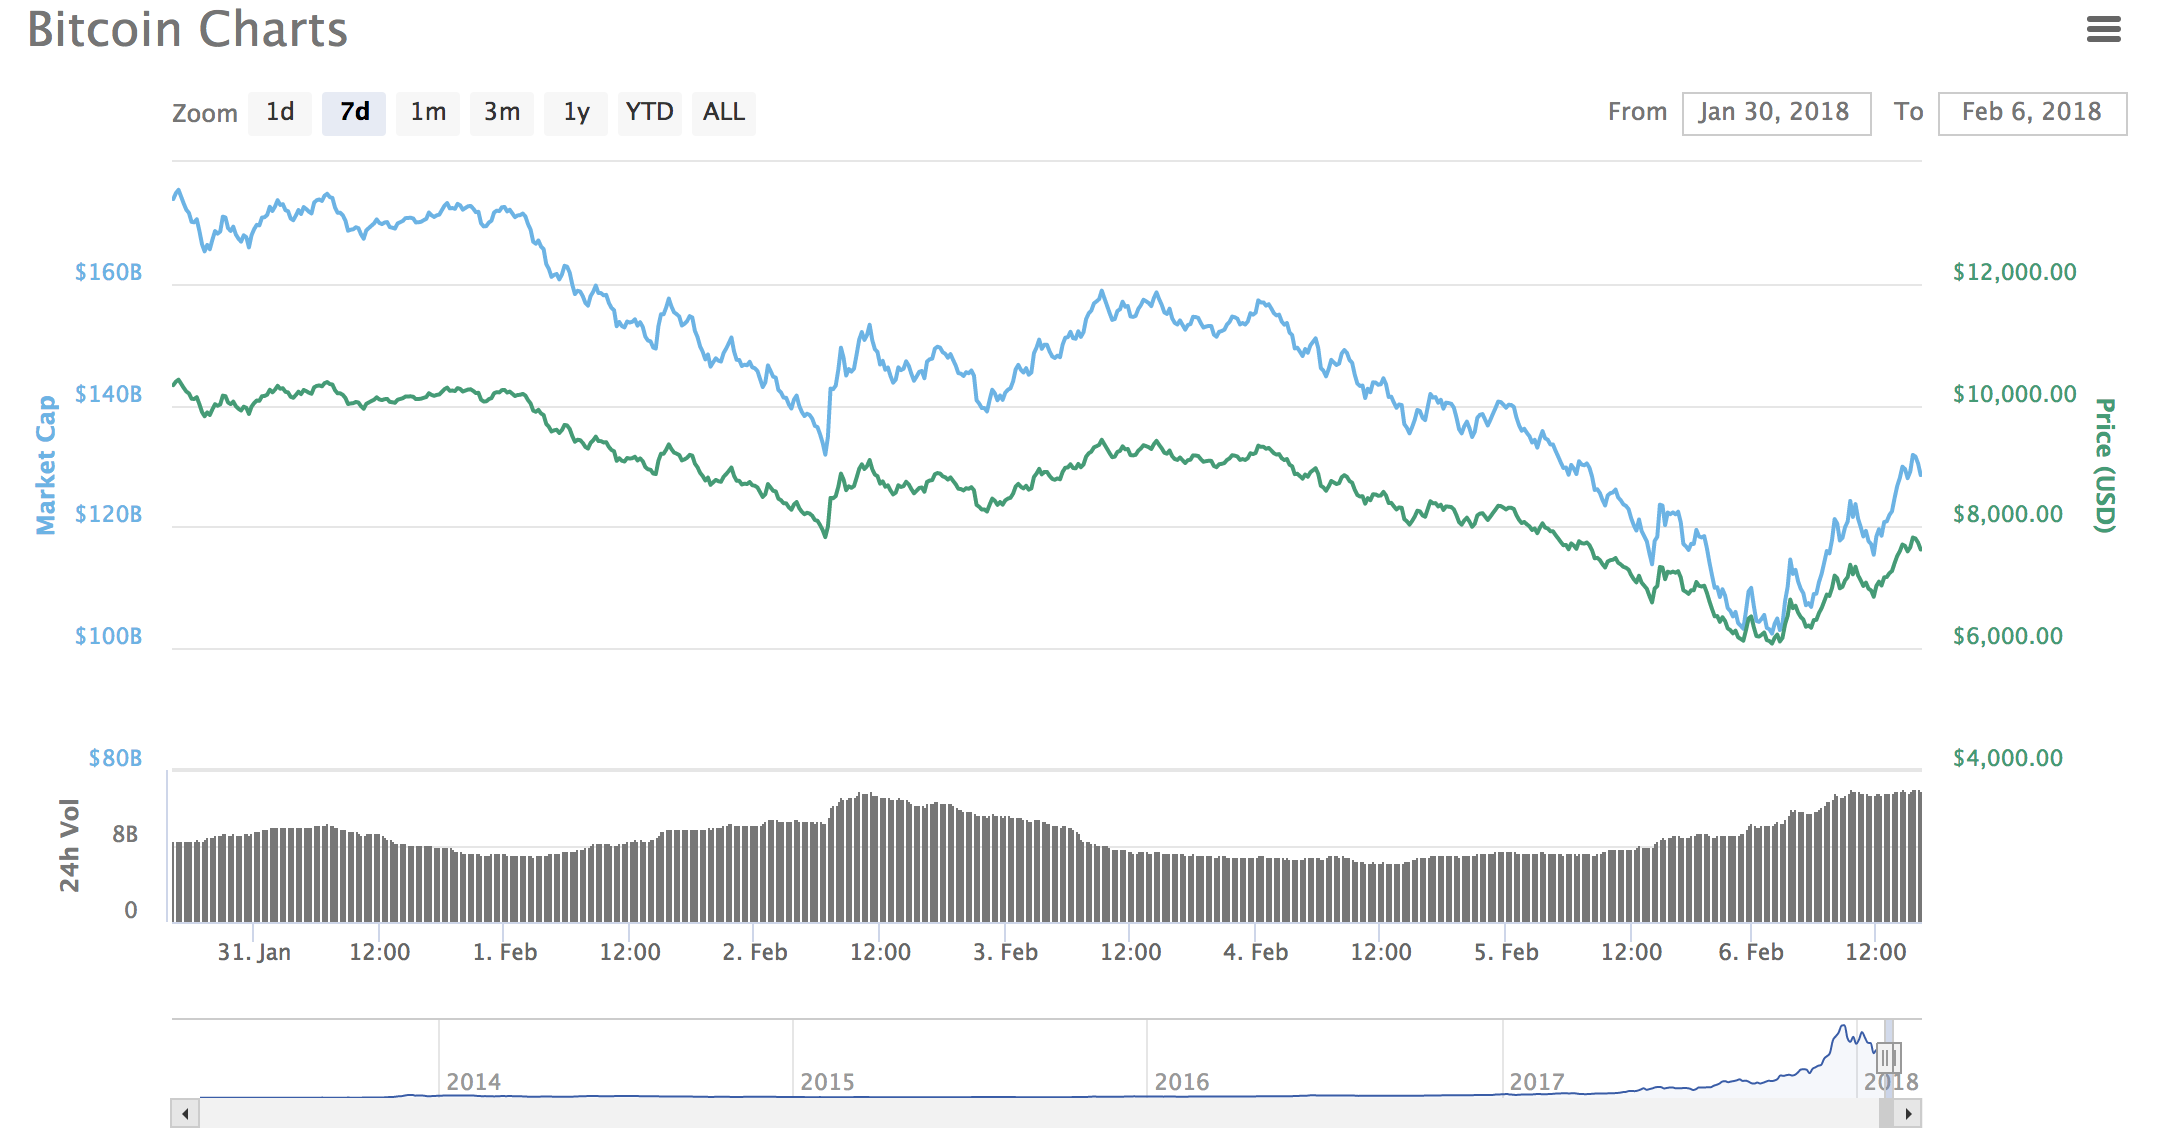Click the 8B volume axis label
Viewport: 2166px width, 1134px height.
click(x=125, y=834)
